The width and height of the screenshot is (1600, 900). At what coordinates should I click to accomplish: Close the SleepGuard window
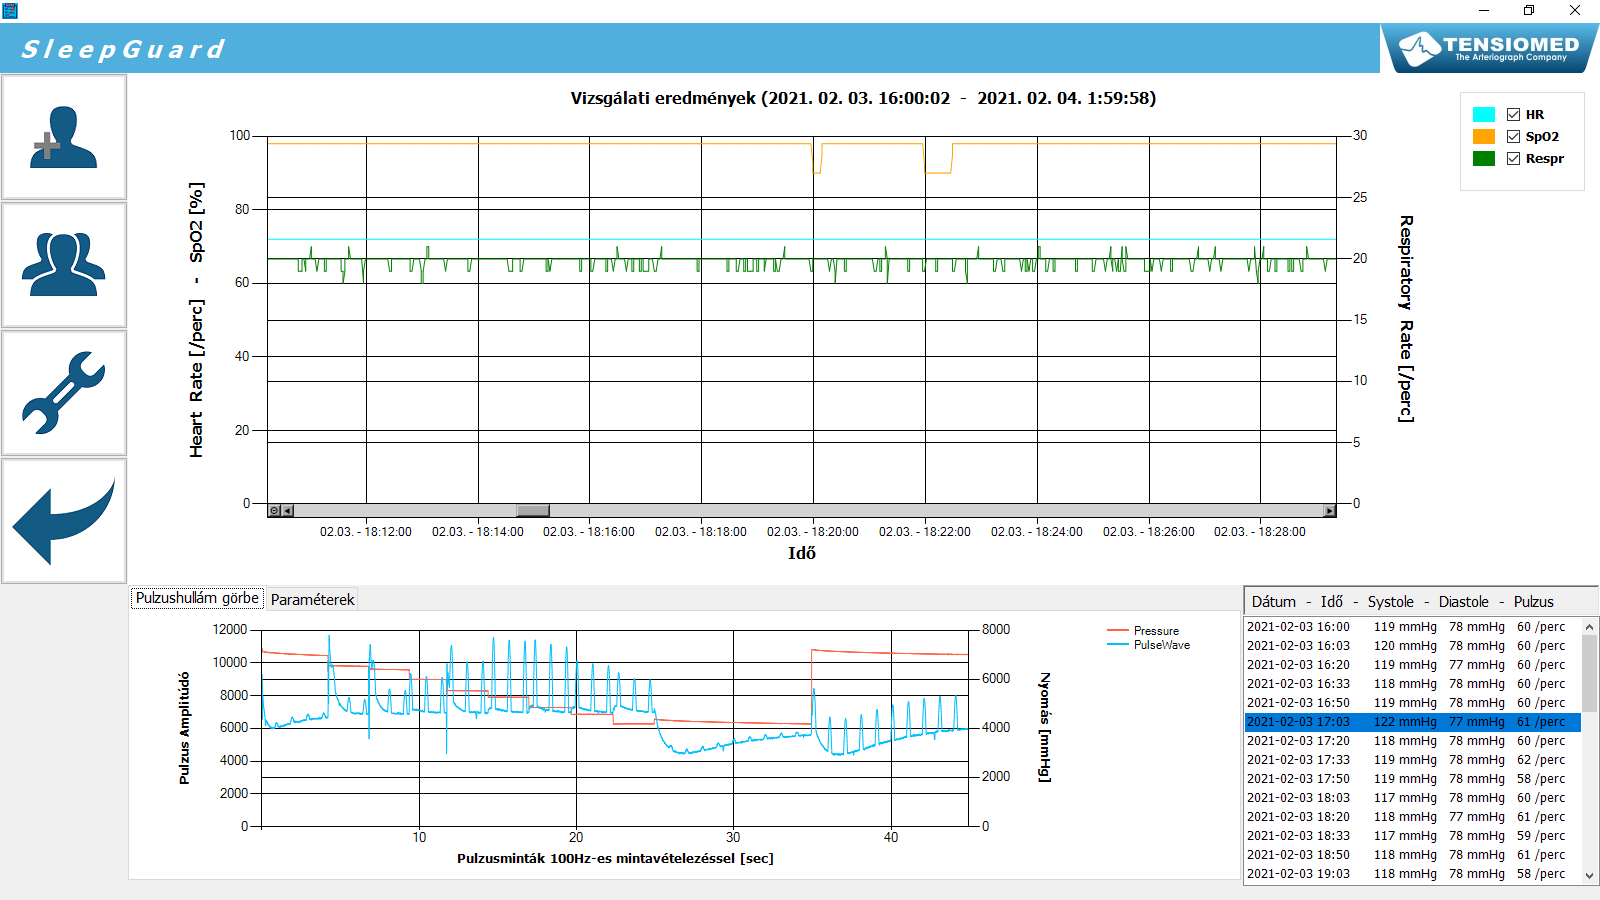pos(1575,10)
